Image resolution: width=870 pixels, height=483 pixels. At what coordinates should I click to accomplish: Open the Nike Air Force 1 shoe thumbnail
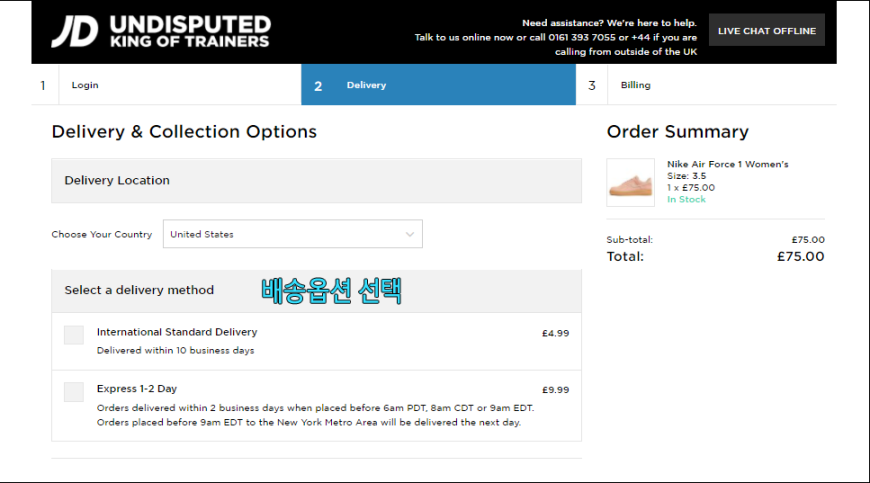click(x=630, y=182)
